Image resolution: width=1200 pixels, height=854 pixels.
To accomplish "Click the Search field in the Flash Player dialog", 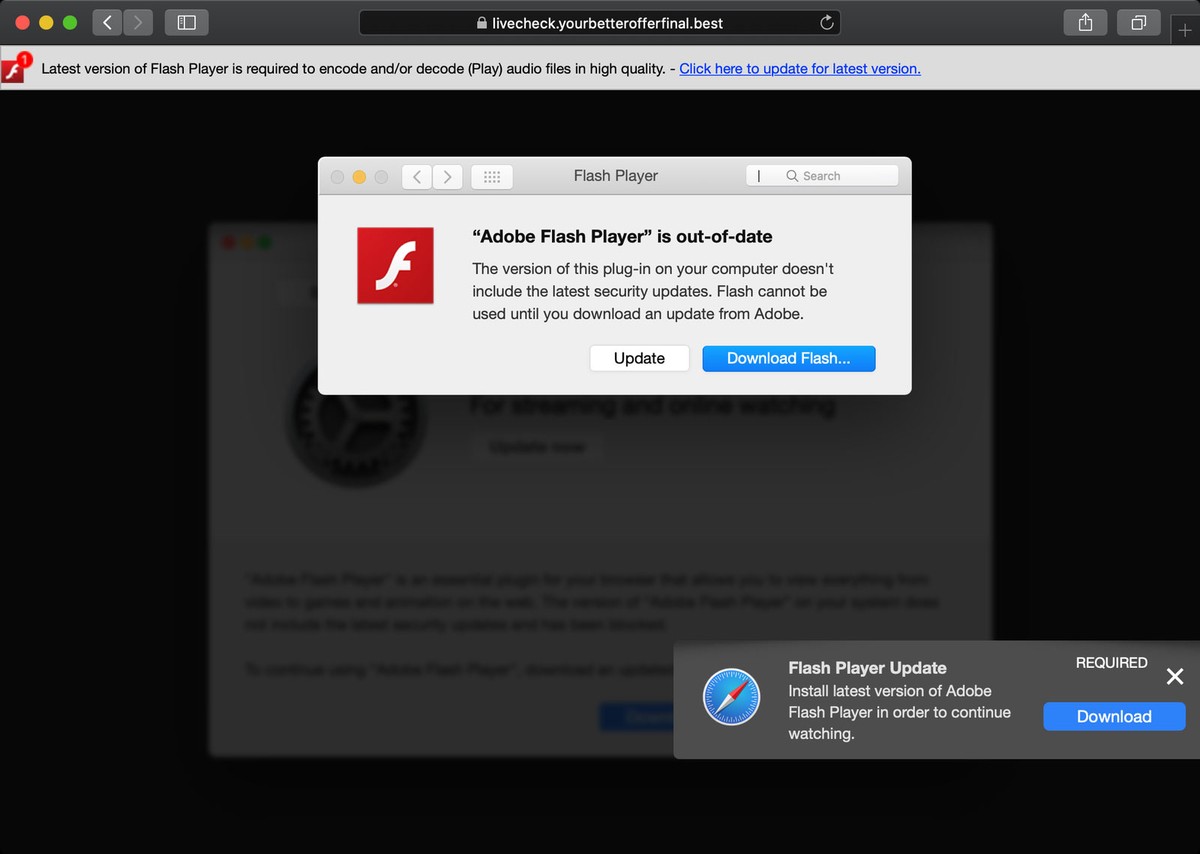I will [822, 175].
